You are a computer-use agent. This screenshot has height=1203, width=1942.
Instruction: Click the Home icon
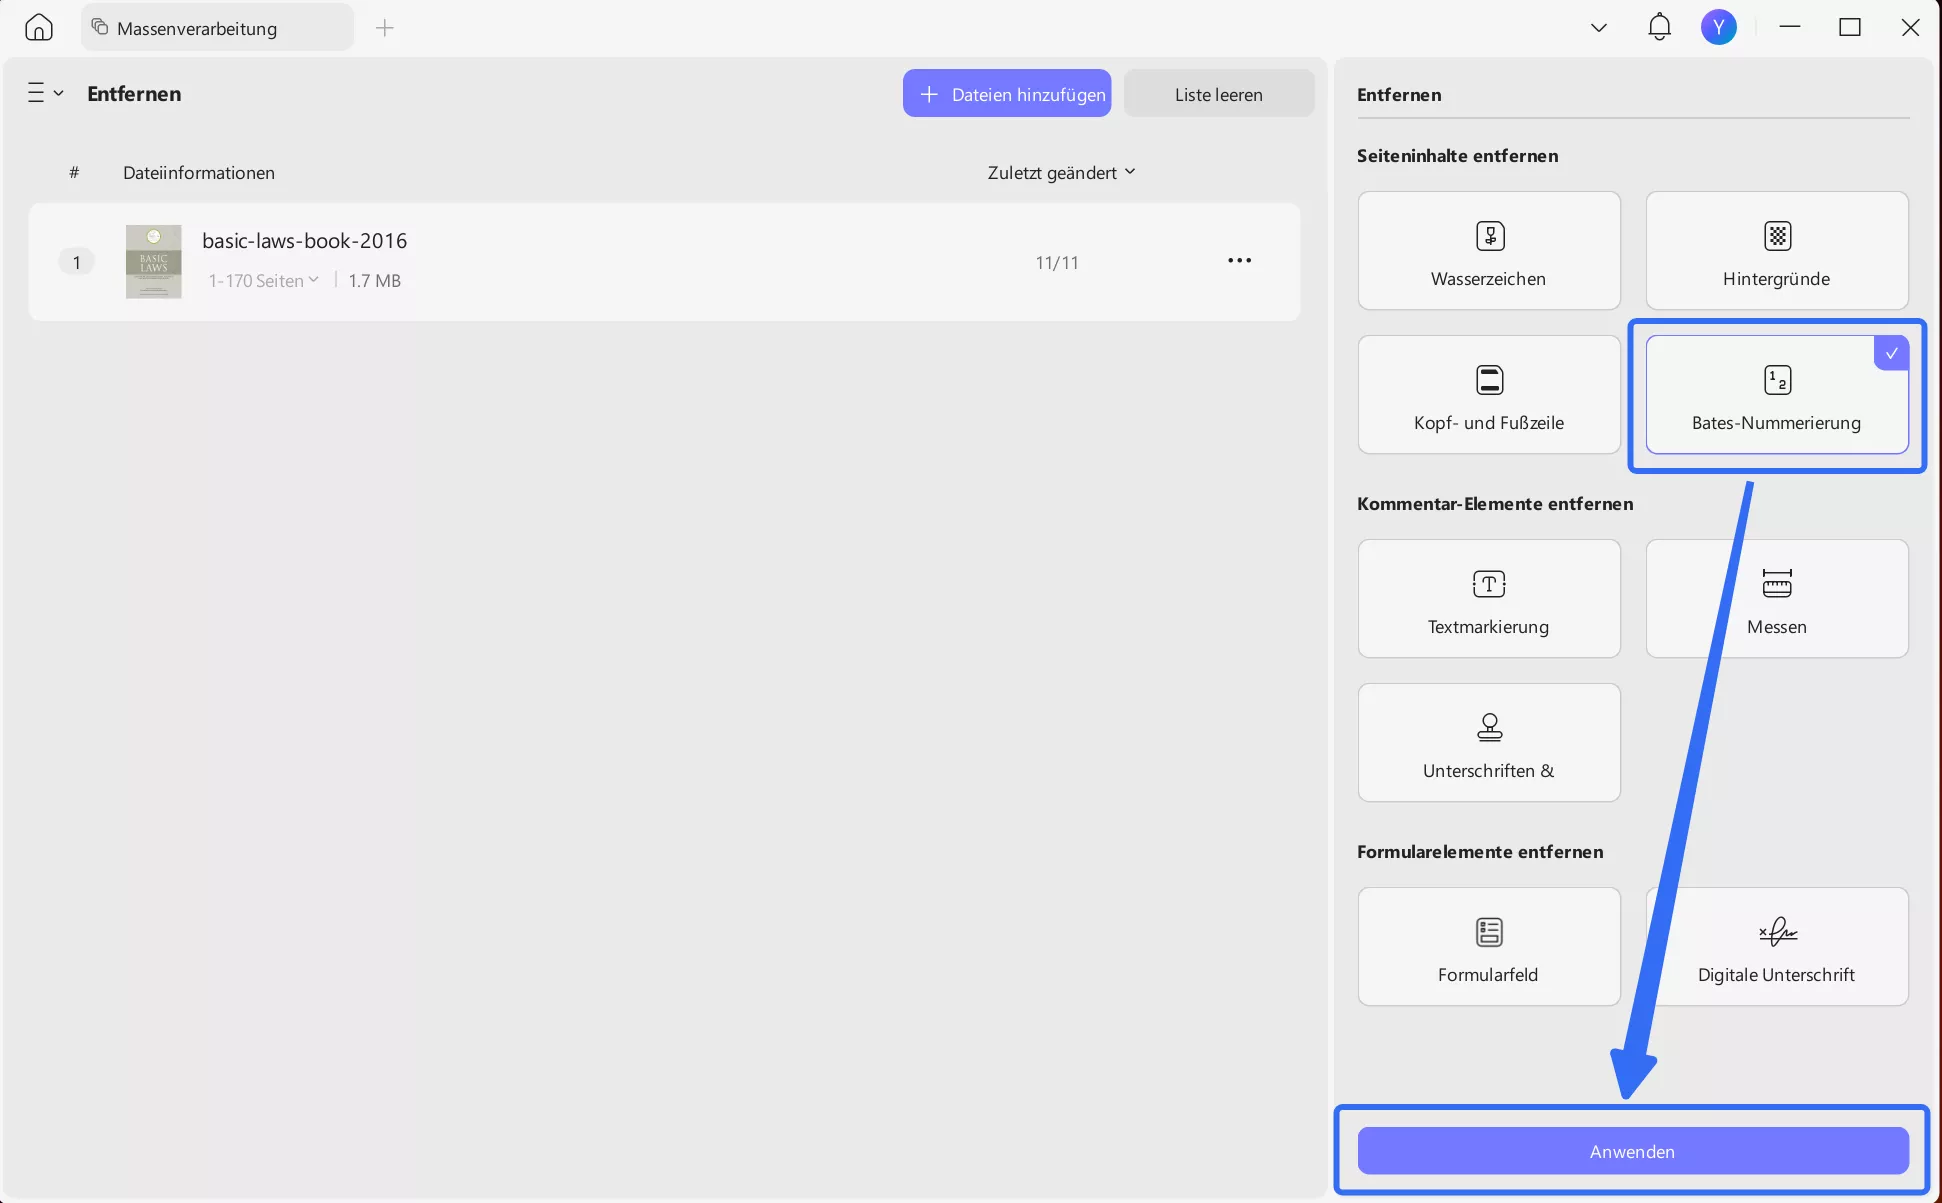39,27
